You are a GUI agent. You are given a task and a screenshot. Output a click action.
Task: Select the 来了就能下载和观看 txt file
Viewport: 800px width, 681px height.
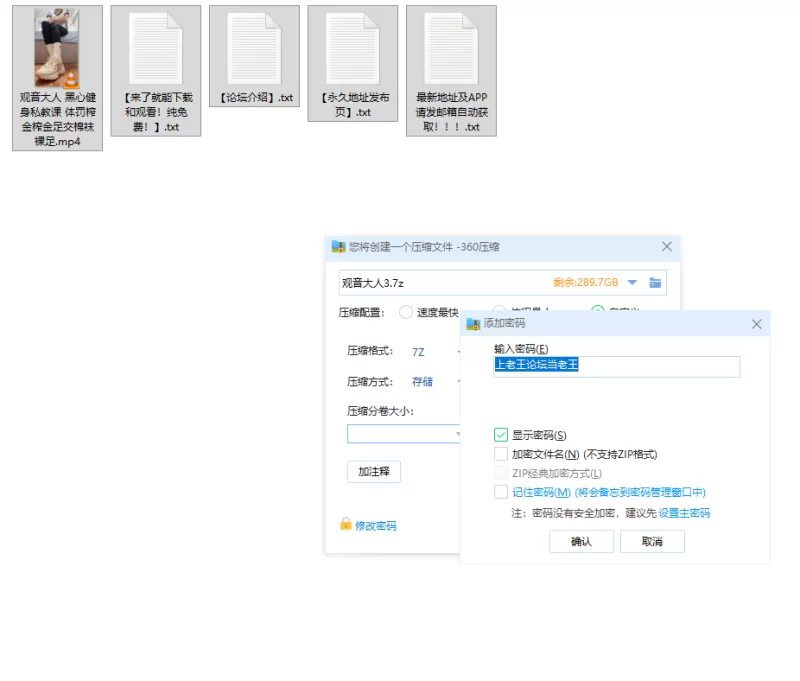156,71
